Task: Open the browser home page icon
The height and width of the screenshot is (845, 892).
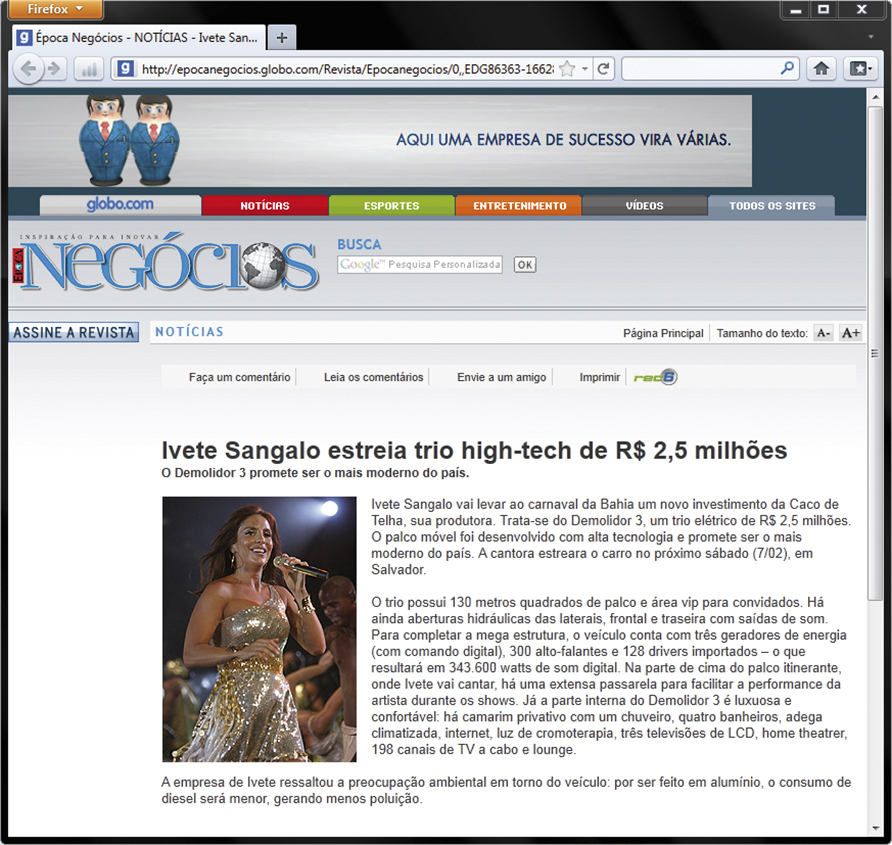Action: (821, 69)
